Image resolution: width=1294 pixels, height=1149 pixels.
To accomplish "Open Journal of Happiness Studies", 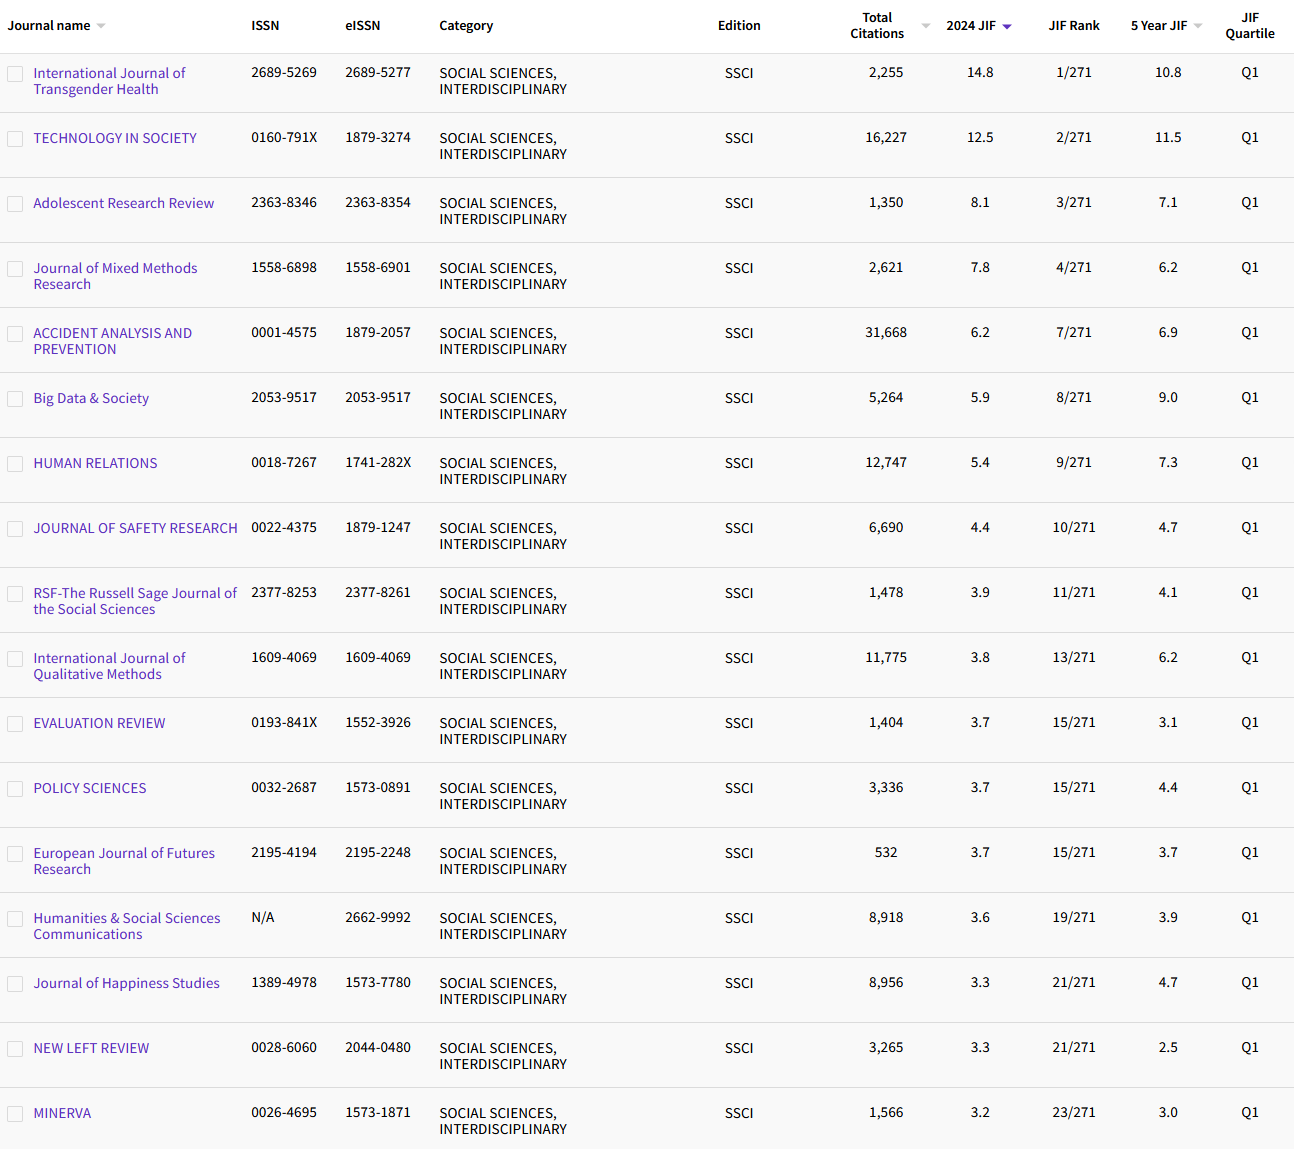I will (126, 983).
